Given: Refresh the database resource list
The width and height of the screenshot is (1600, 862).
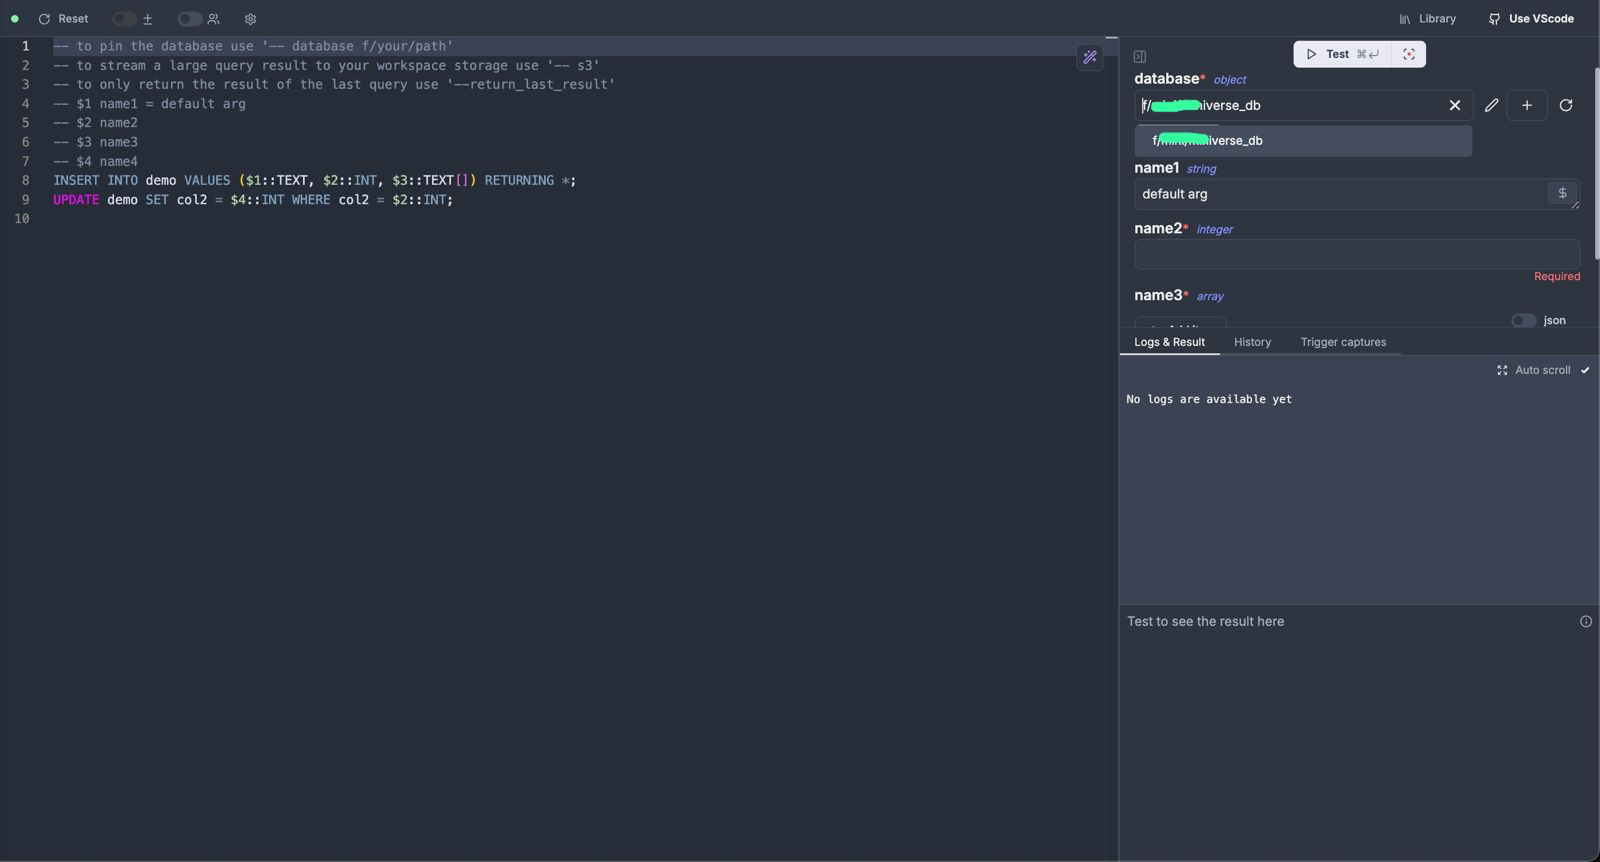Looking at the screenshot, I should [1566, 105].
